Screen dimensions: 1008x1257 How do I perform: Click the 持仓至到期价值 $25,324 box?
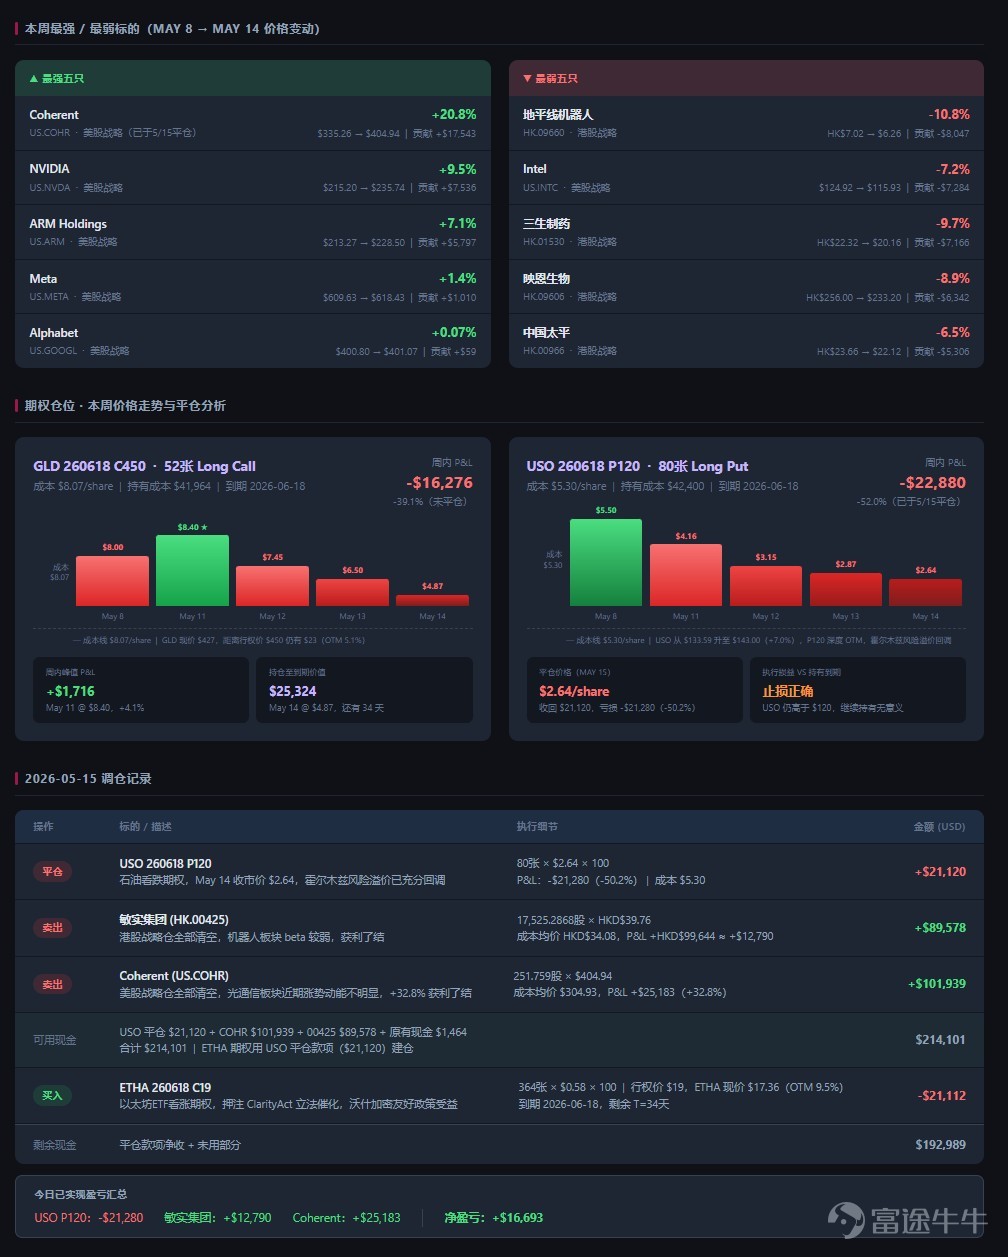pos(364,690)
